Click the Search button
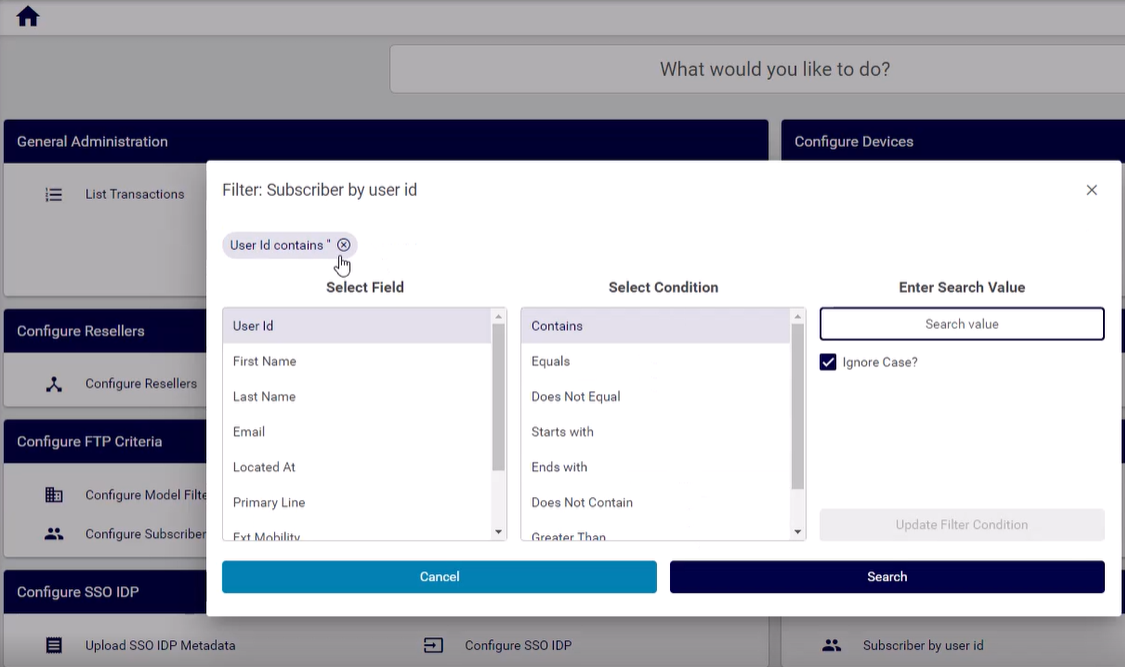 pyautogui.click(x=886, y=577)
